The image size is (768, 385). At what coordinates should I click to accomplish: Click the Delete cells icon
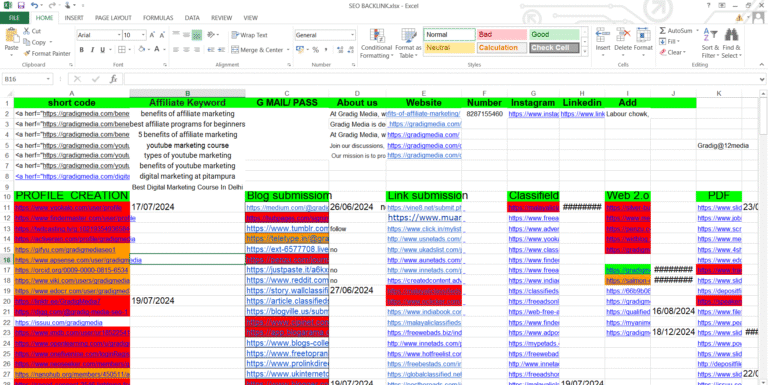pyautogui.click(x=623, y=35)
